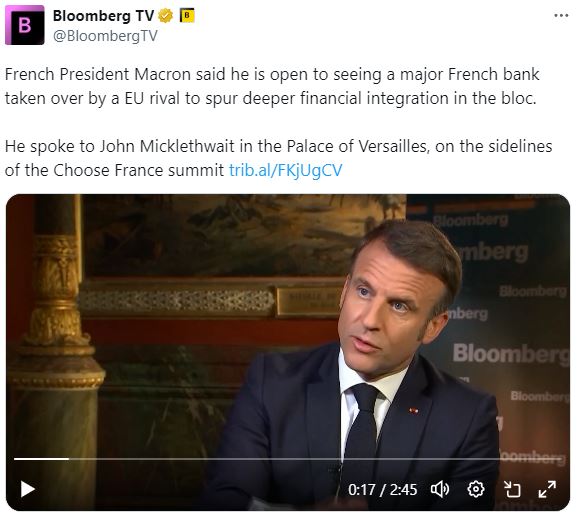Open the three-dot more options menu
Viewport: 578px width, 520px height.
coord(561,15)
